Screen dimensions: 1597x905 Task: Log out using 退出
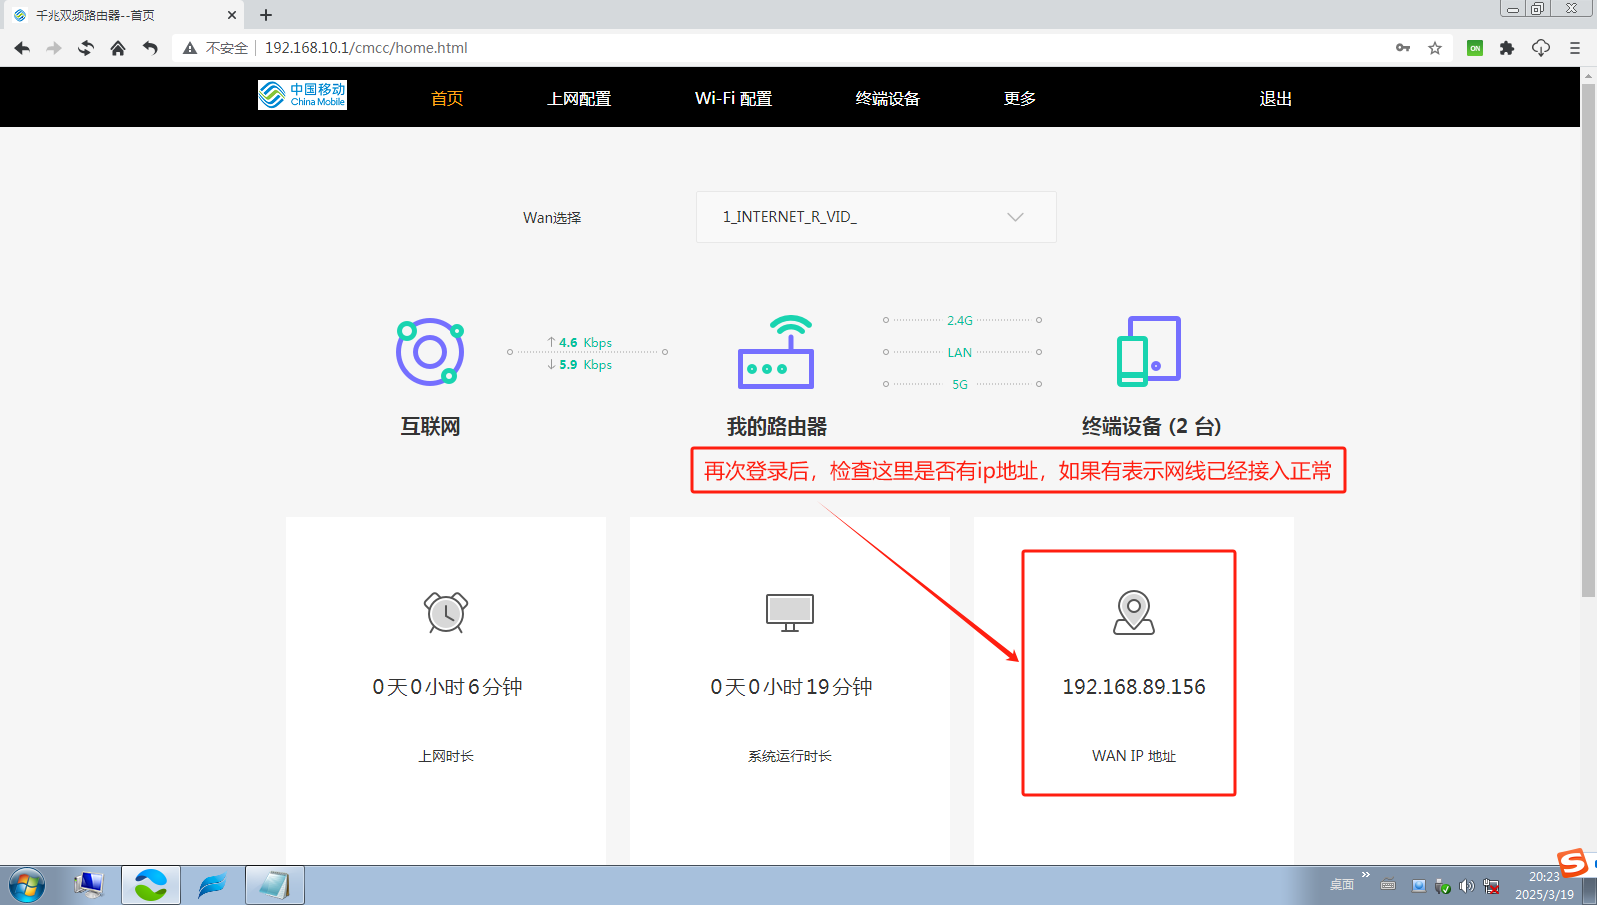click(x=1276, y=98)
